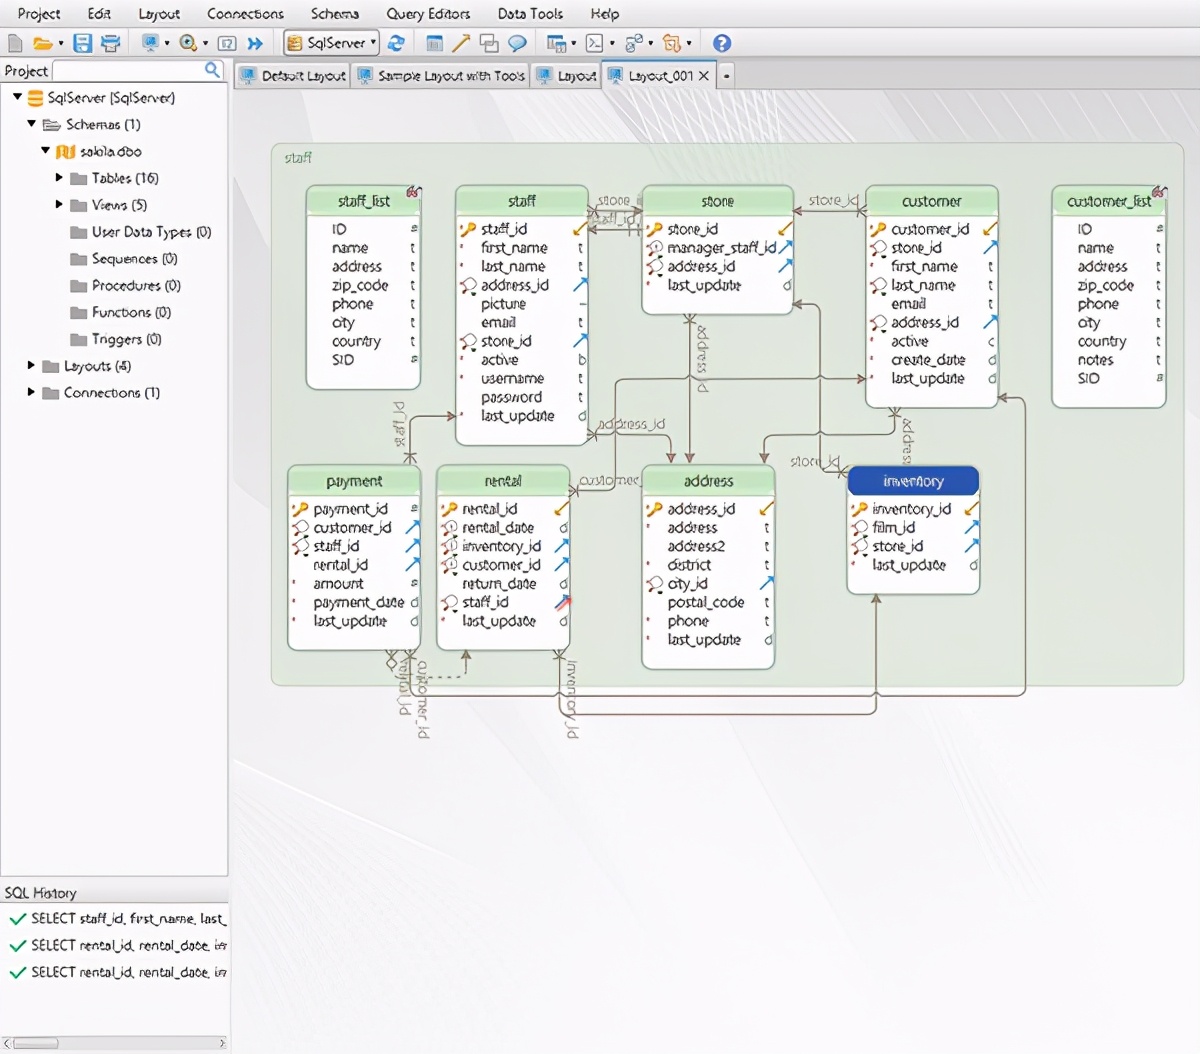The image size is (1200, 1054).
Task: Click the blue help question mark icon
Action: (x=722, y=43)
